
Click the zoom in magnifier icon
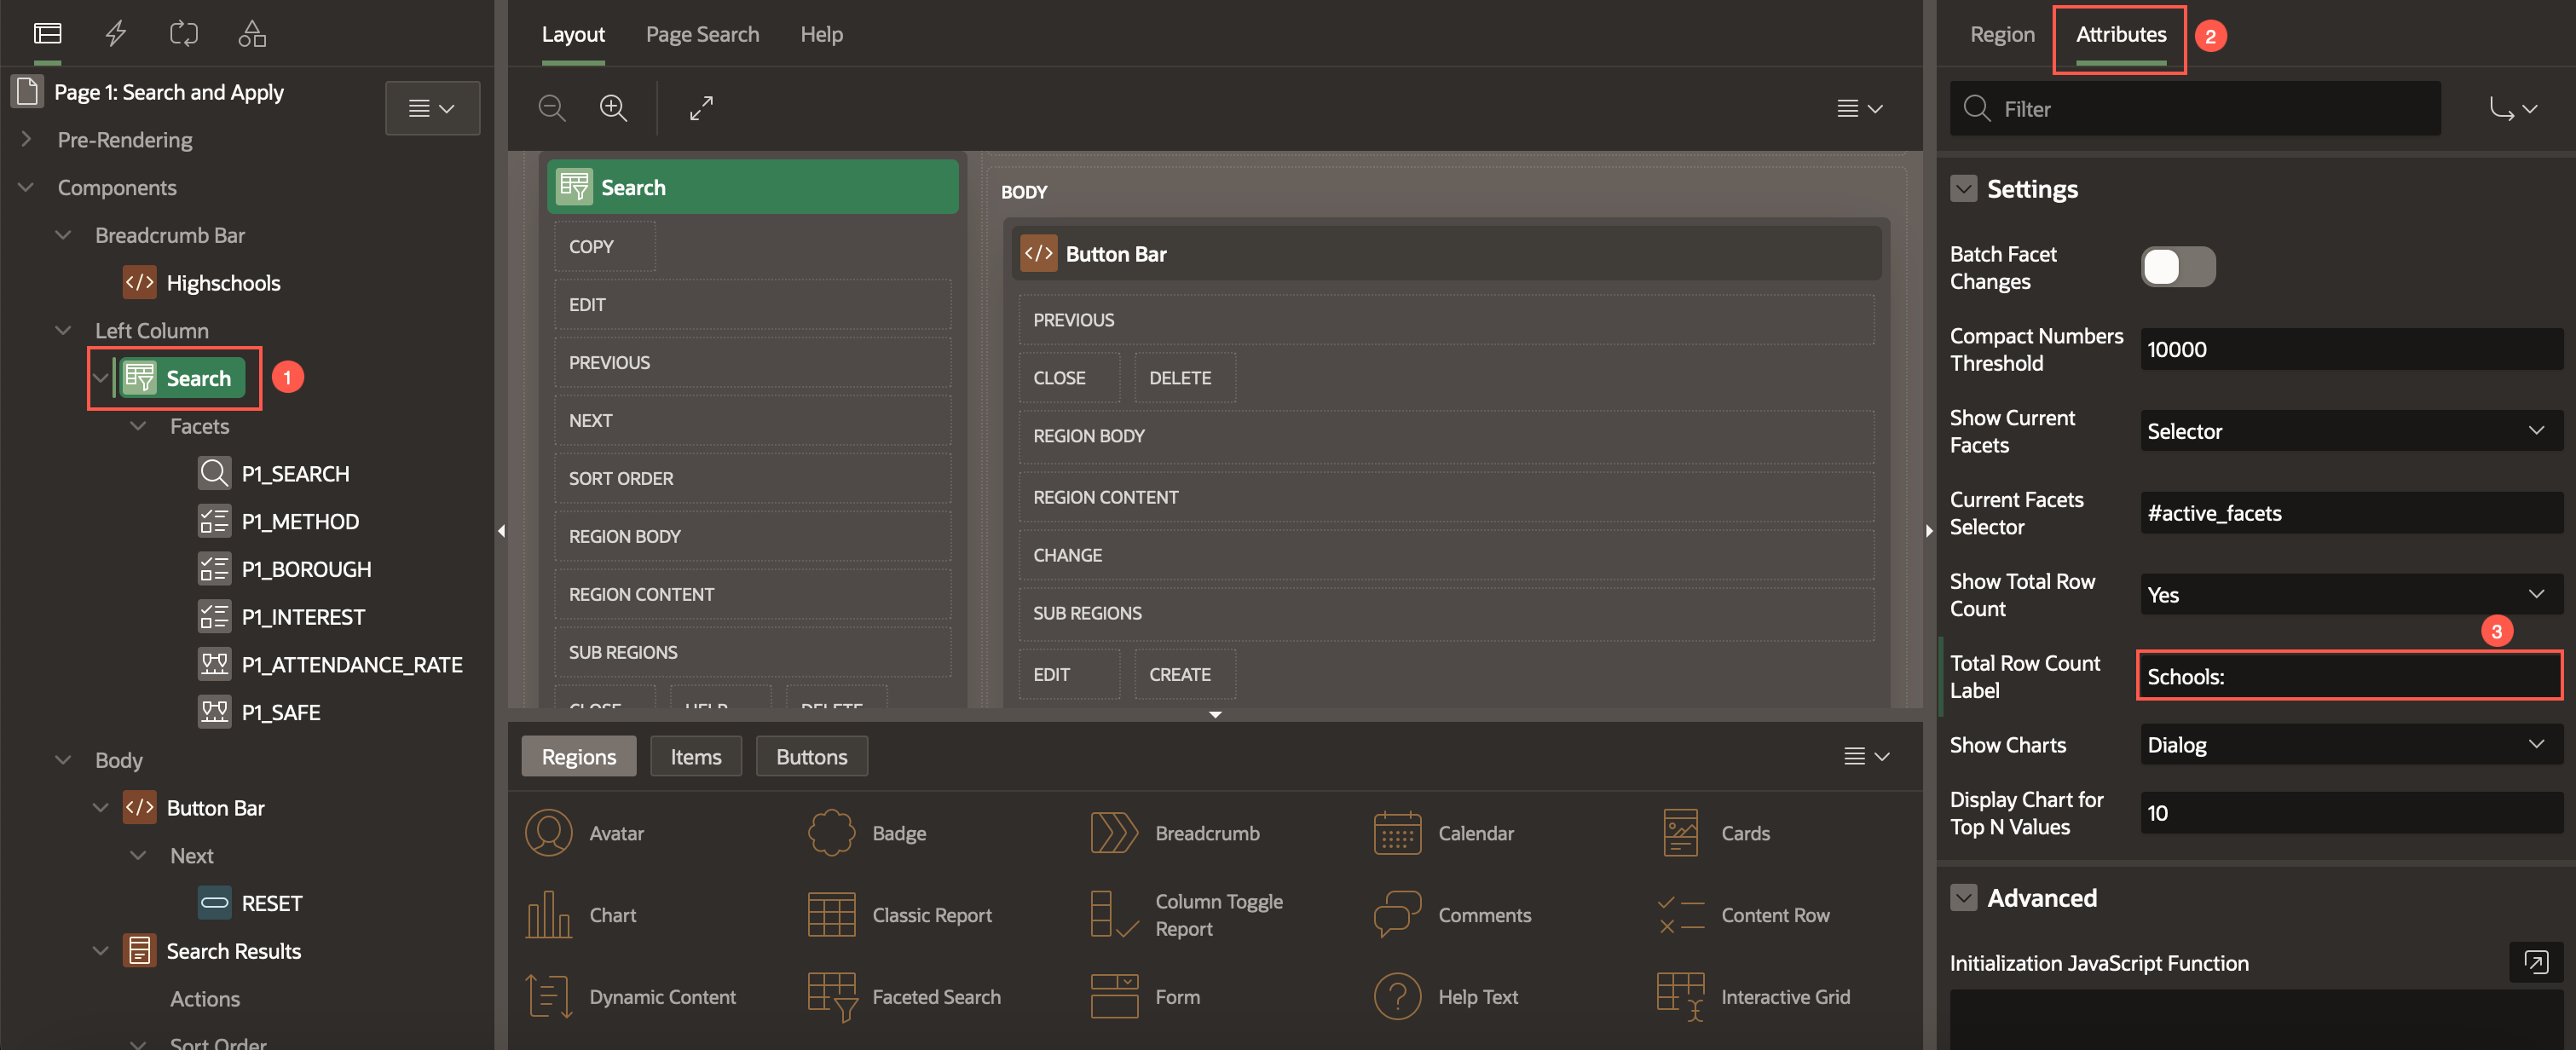pyautogui.click(x=613, y=107)
